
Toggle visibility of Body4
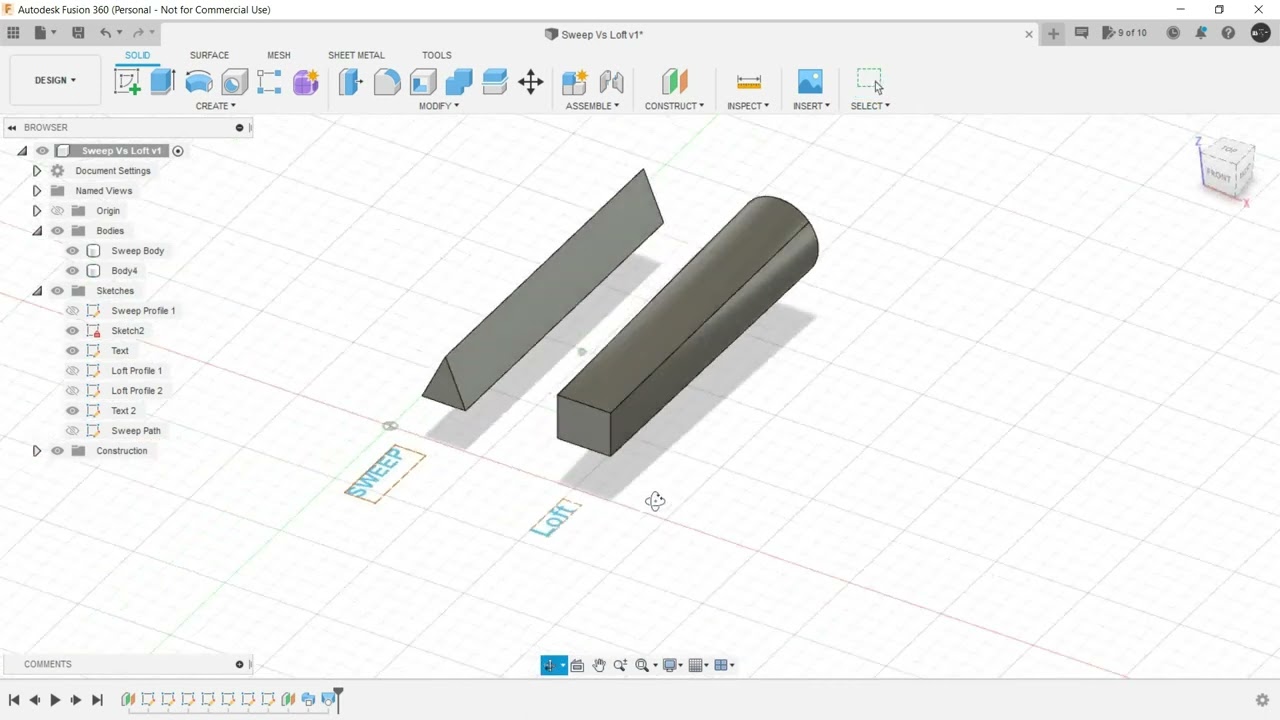tap(72, 271)
